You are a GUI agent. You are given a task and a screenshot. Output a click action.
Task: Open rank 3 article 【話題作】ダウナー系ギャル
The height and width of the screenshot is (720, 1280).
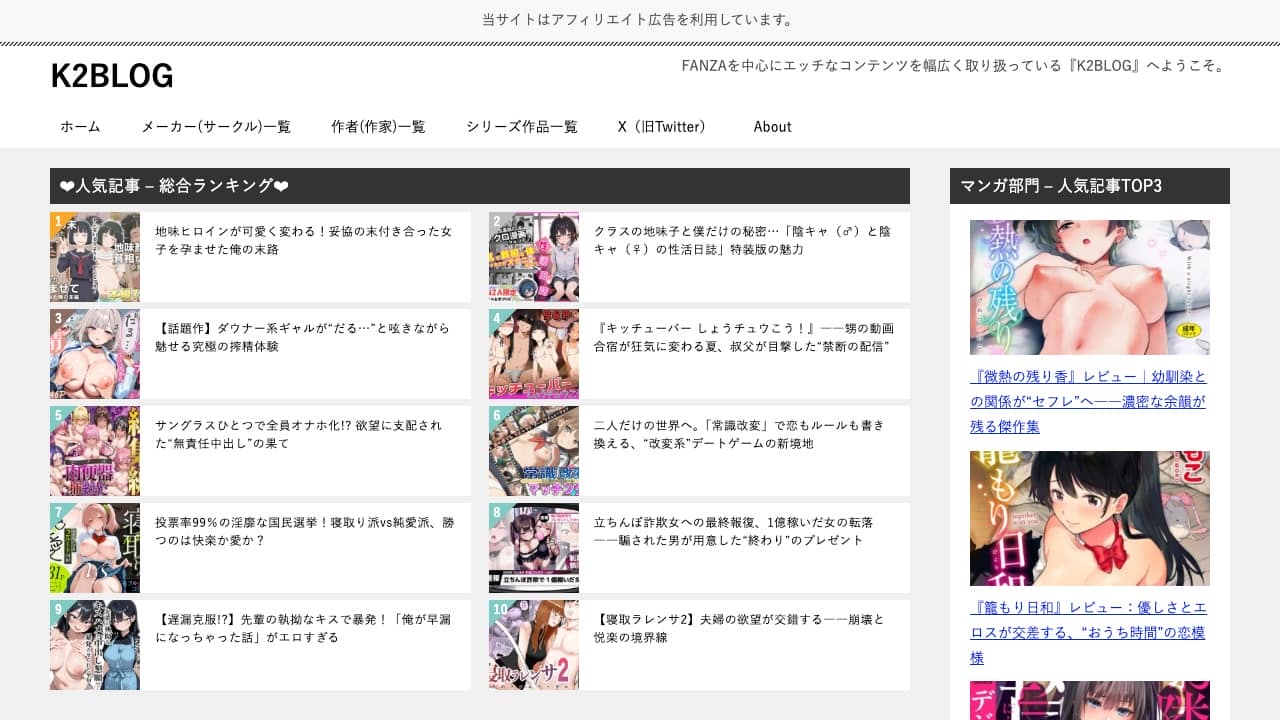point(302,337)
